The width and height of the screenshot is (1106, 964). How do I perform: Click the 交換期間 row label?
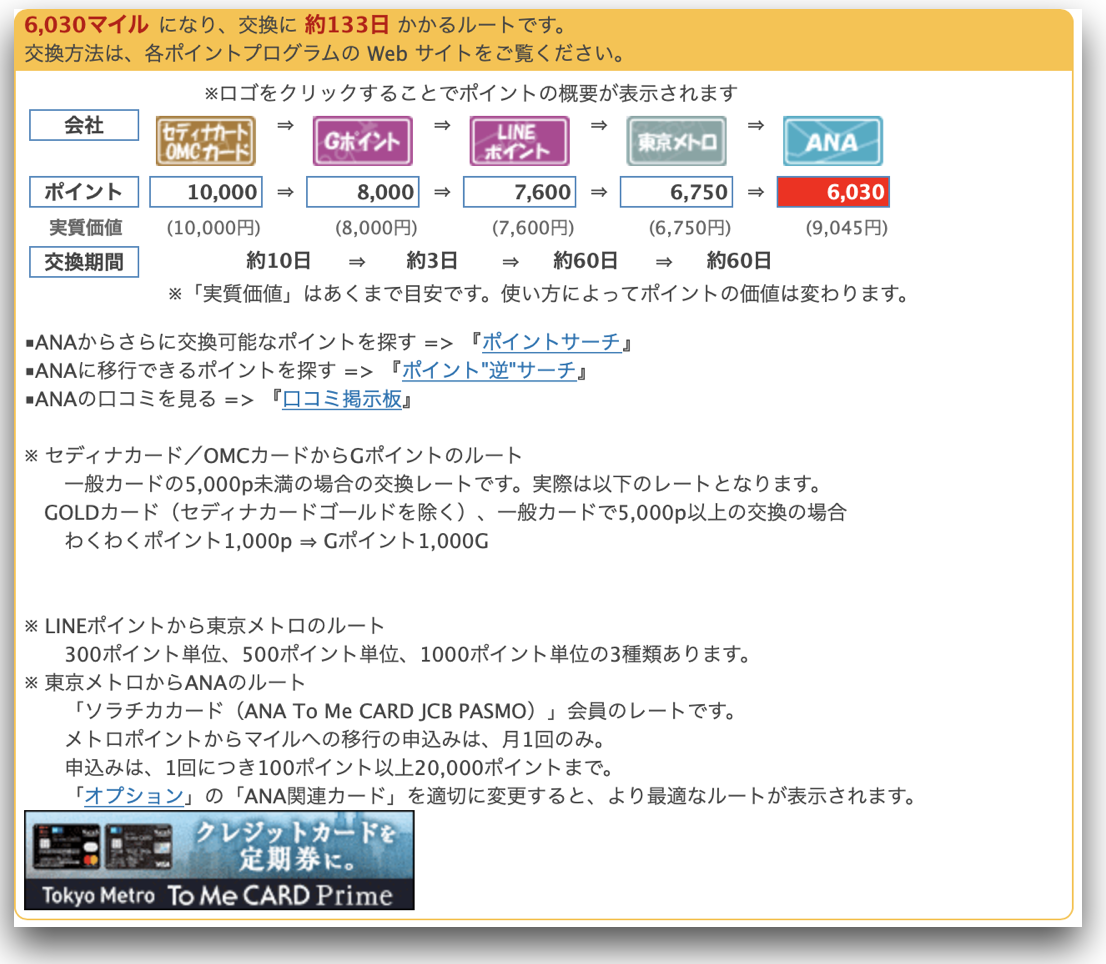pos(84,262)
